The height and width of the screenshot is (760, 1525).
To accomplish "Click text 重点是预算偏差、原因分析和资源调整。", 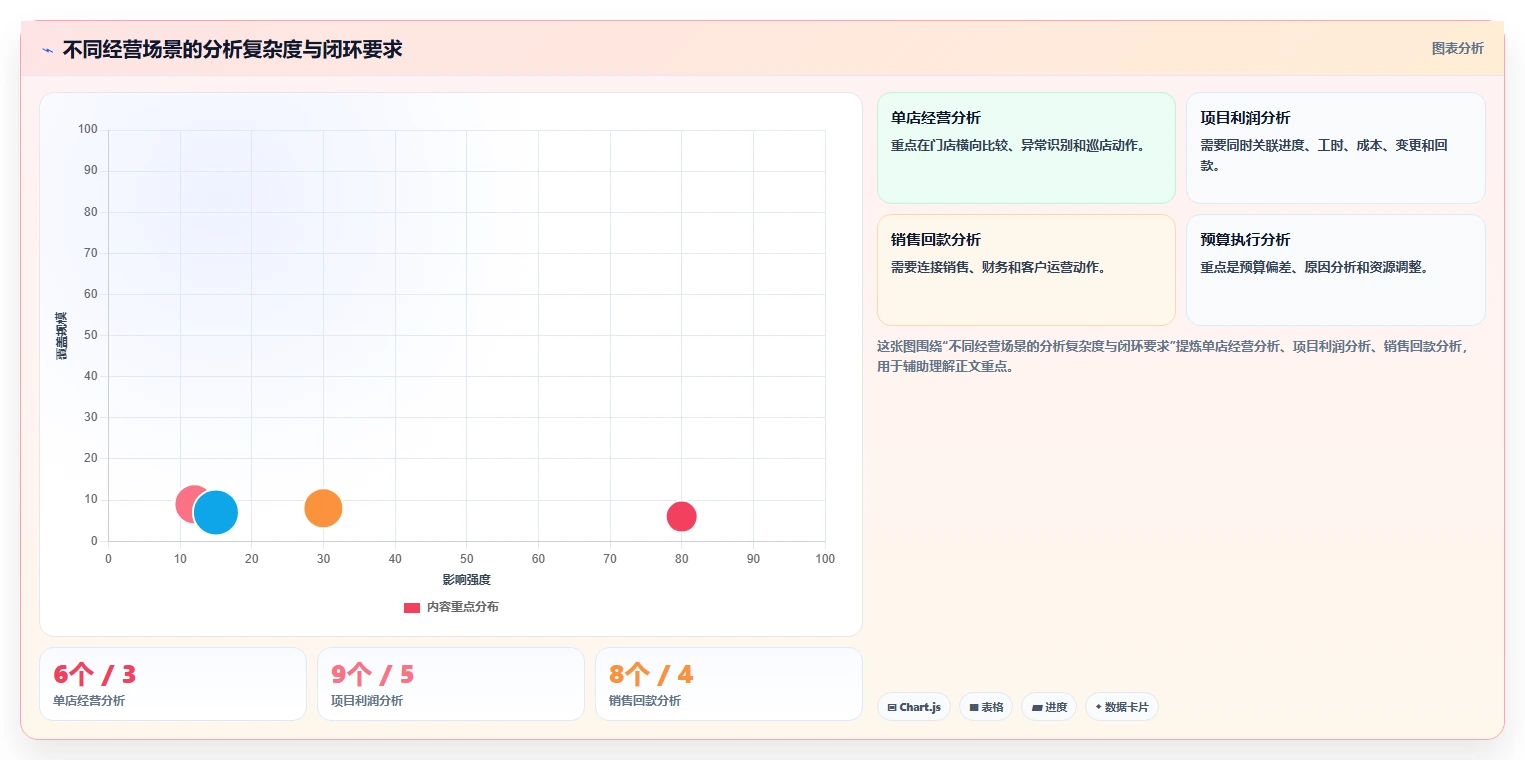I will point(1314,267).
